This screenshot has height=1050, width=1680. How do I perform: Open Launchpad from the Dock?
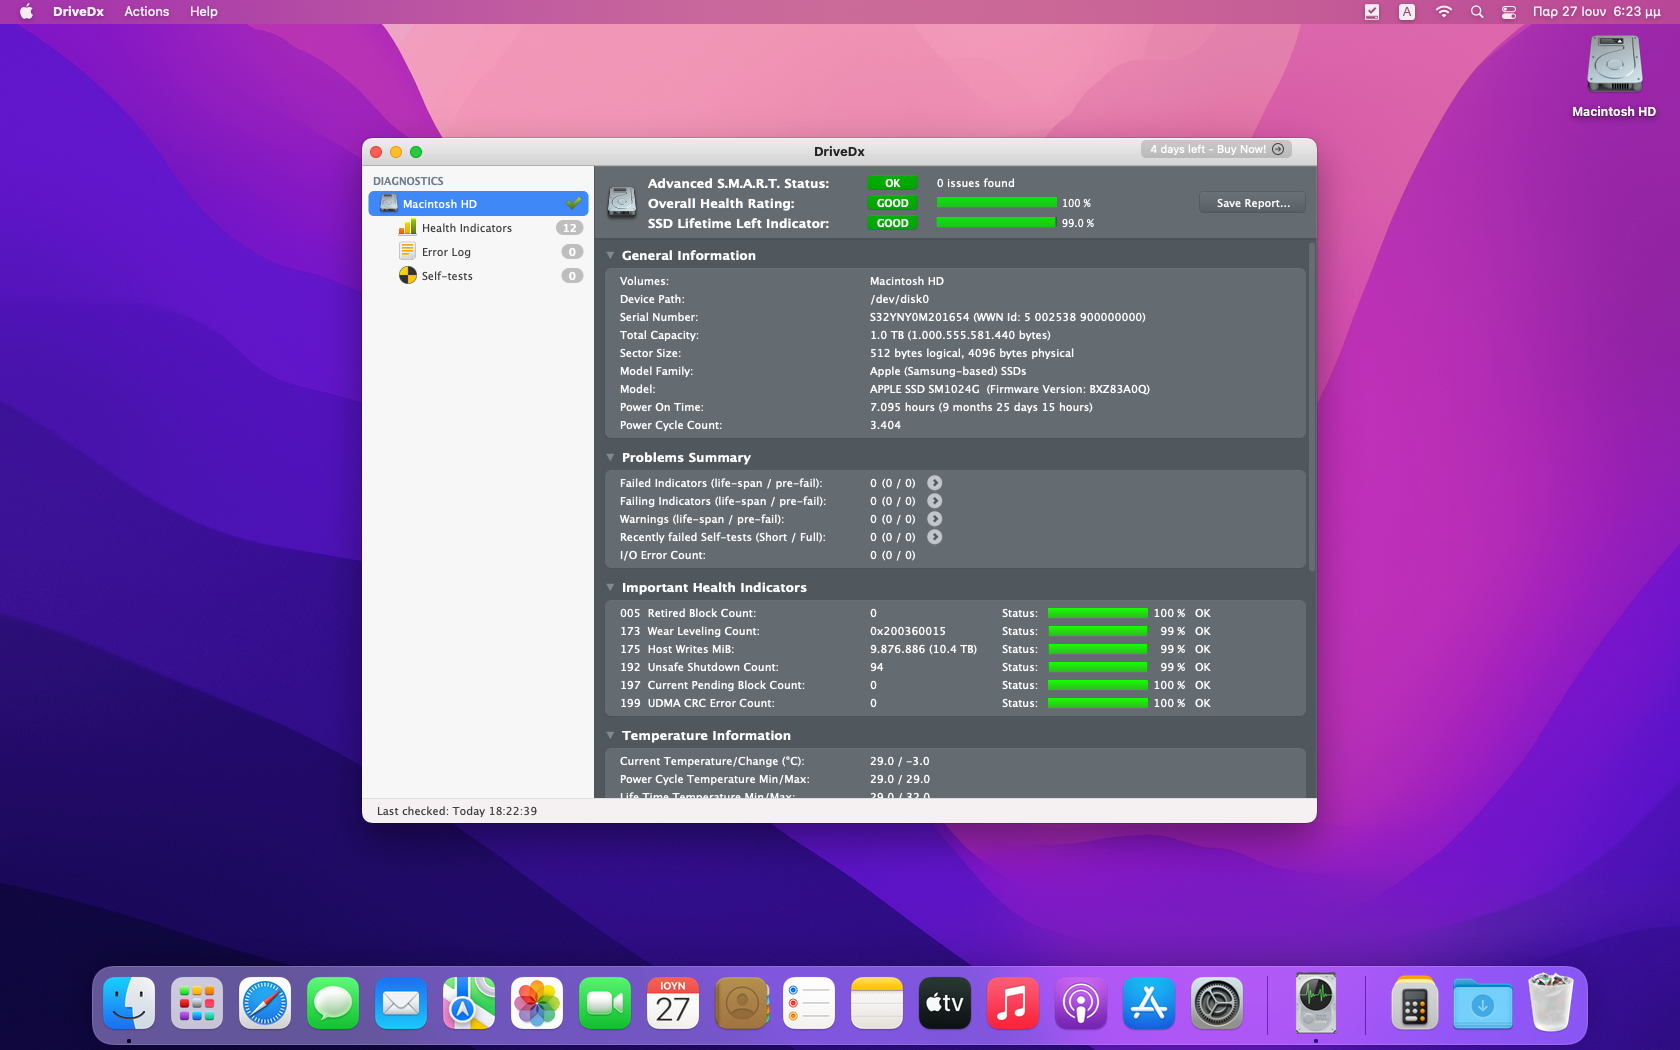click(197, 1003)
